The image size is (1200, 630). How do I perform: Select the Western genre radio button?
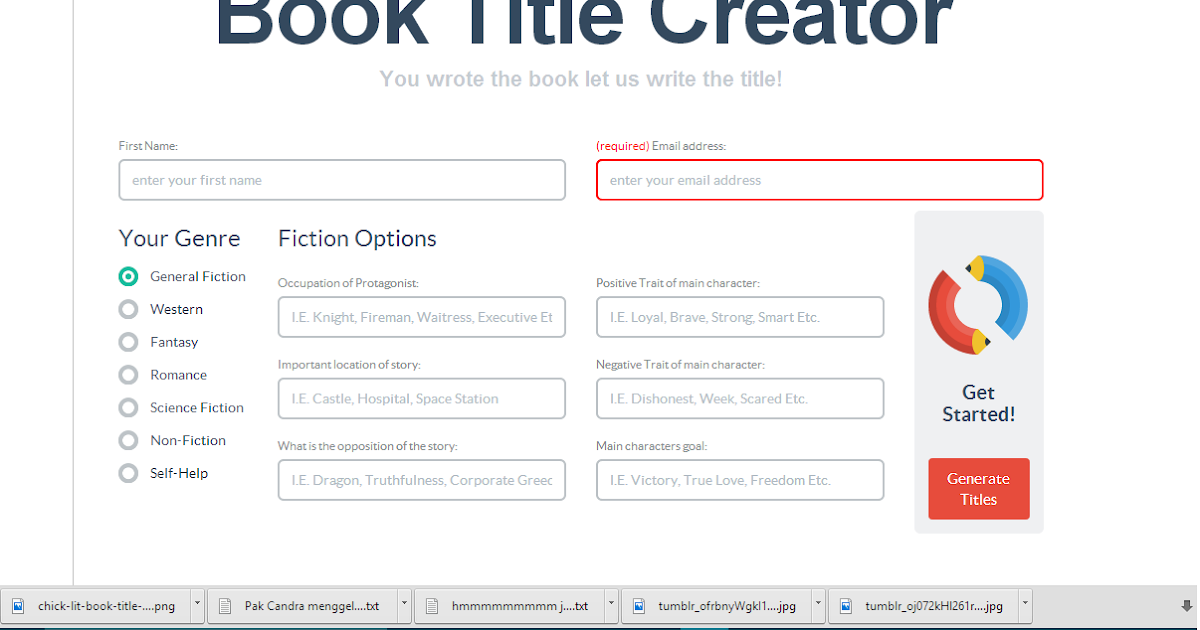pos(128,310)
